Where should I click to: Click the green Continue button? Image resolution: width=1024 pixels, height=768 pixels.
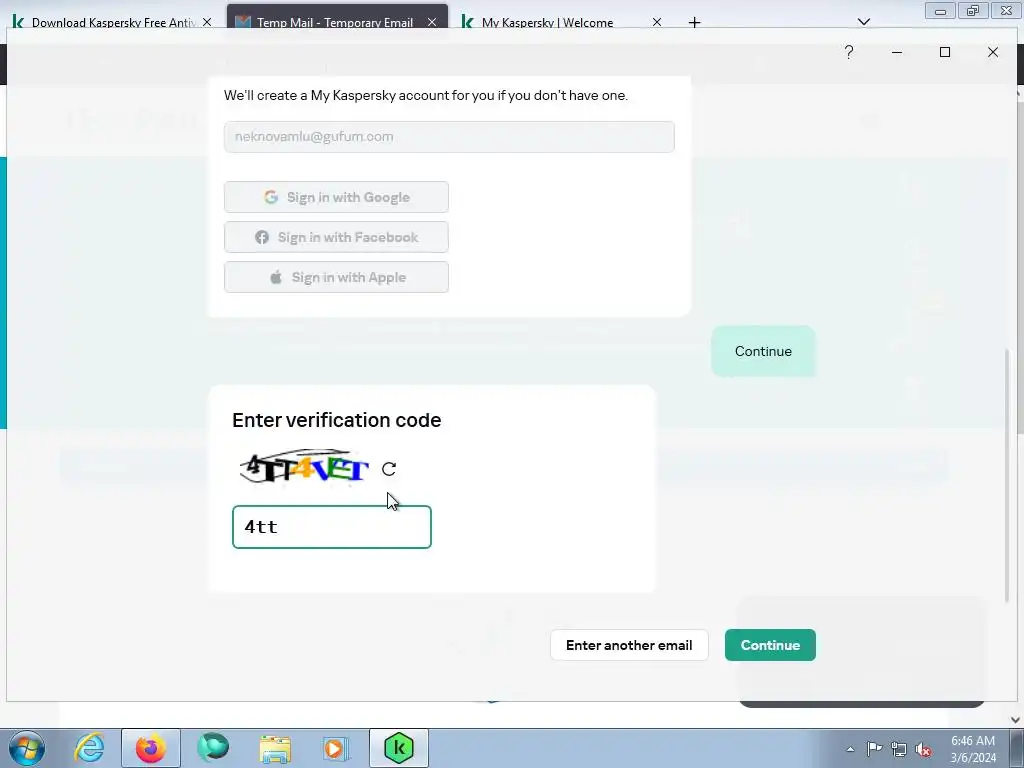(770, 645)
